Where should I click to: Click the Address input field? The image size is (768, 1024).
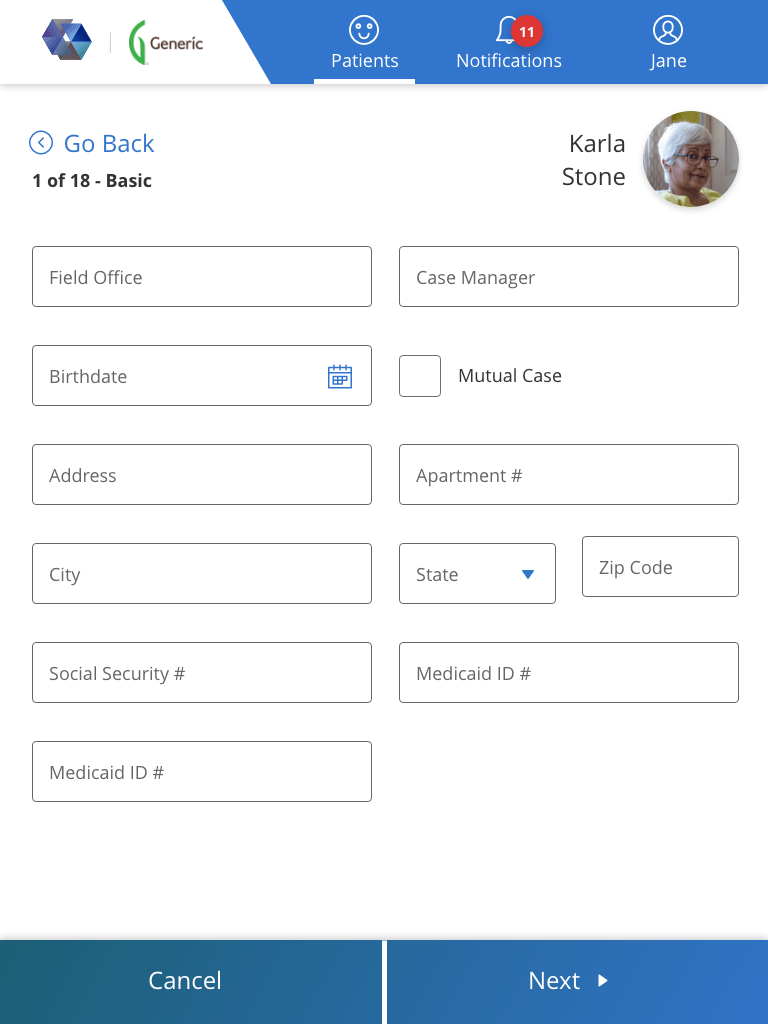click(202, 475)
